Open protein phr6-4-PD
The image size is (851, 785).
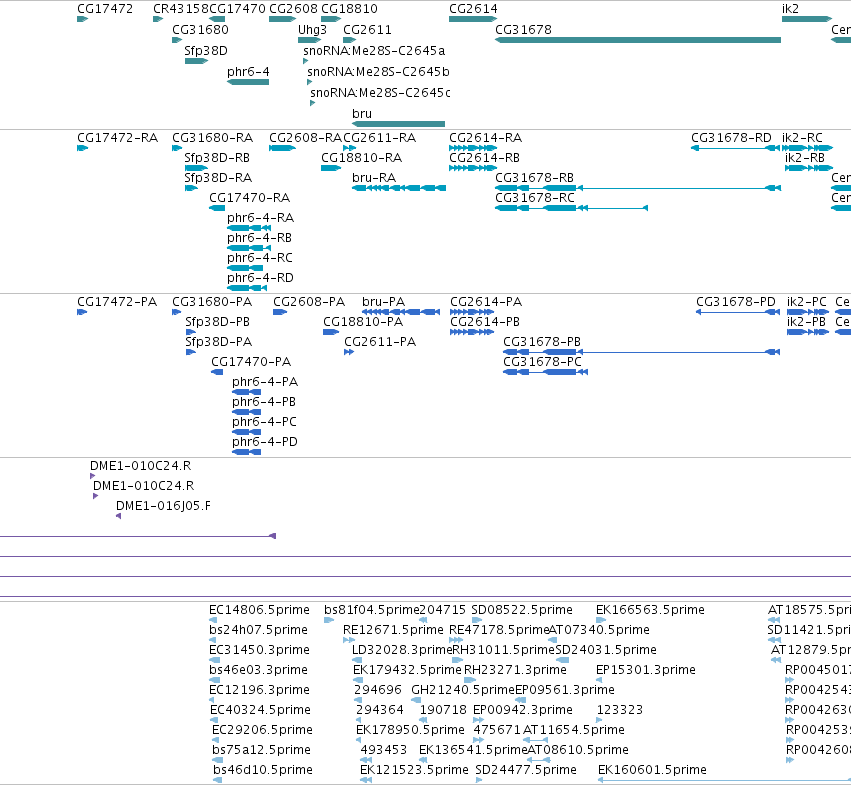[265, 442]
